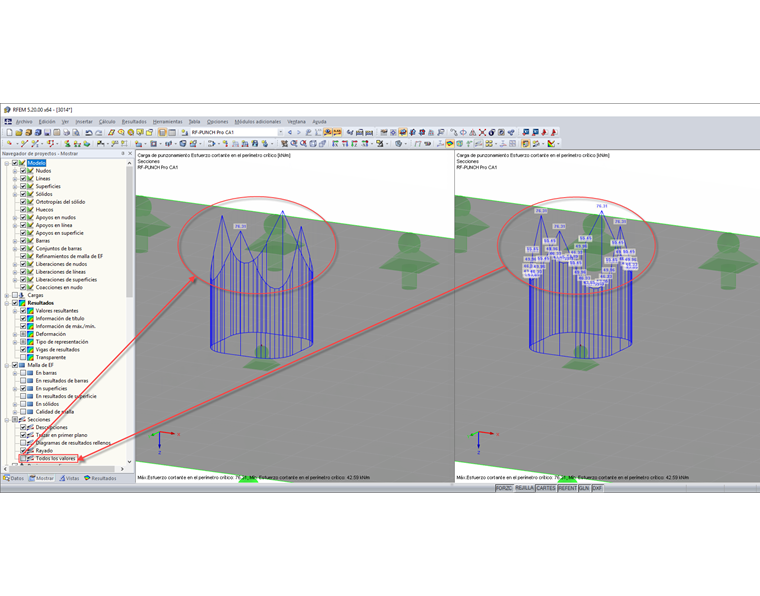
Task: Uncheck the Nudos checkbox
Action: tap(23, 171)
